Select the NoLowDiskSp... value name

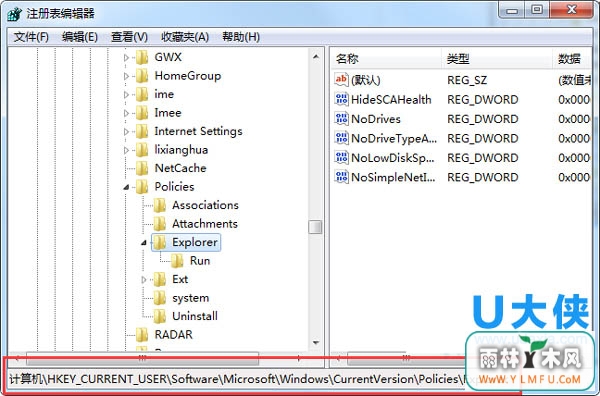point(393,158)
